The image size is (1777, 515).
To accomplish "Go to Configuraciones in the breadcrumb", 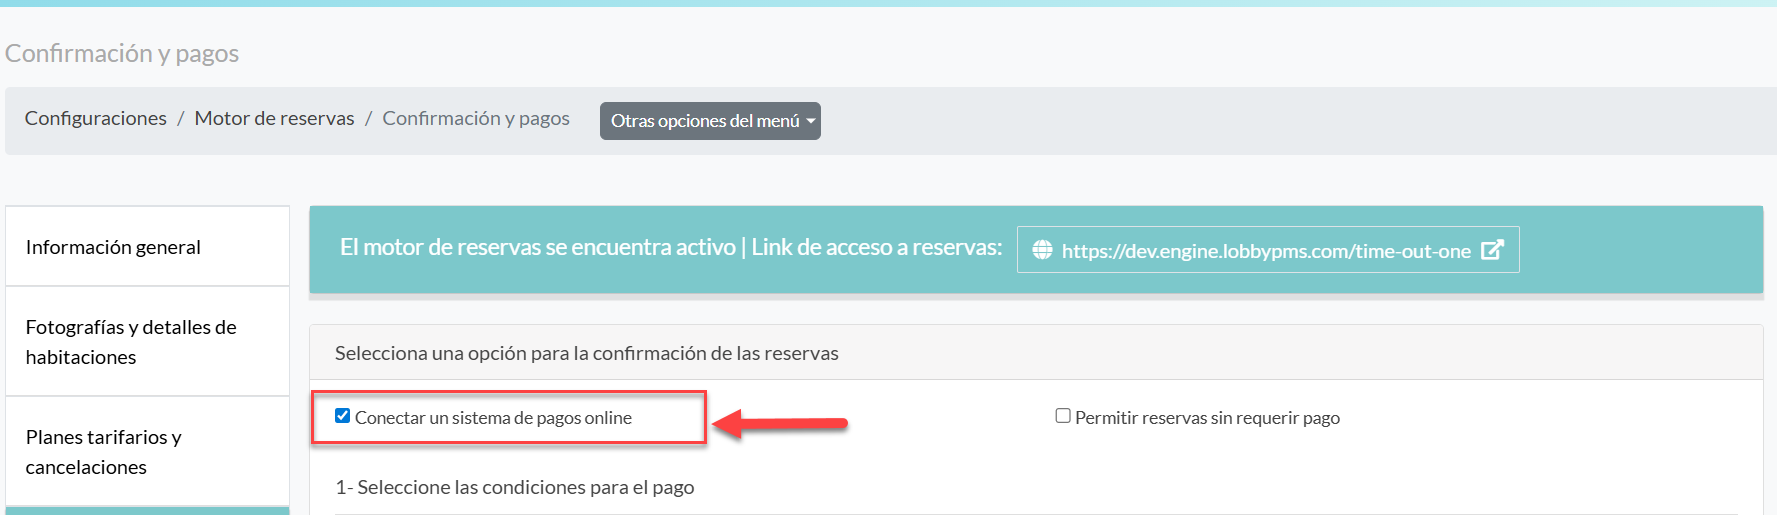I will point(96,118).
